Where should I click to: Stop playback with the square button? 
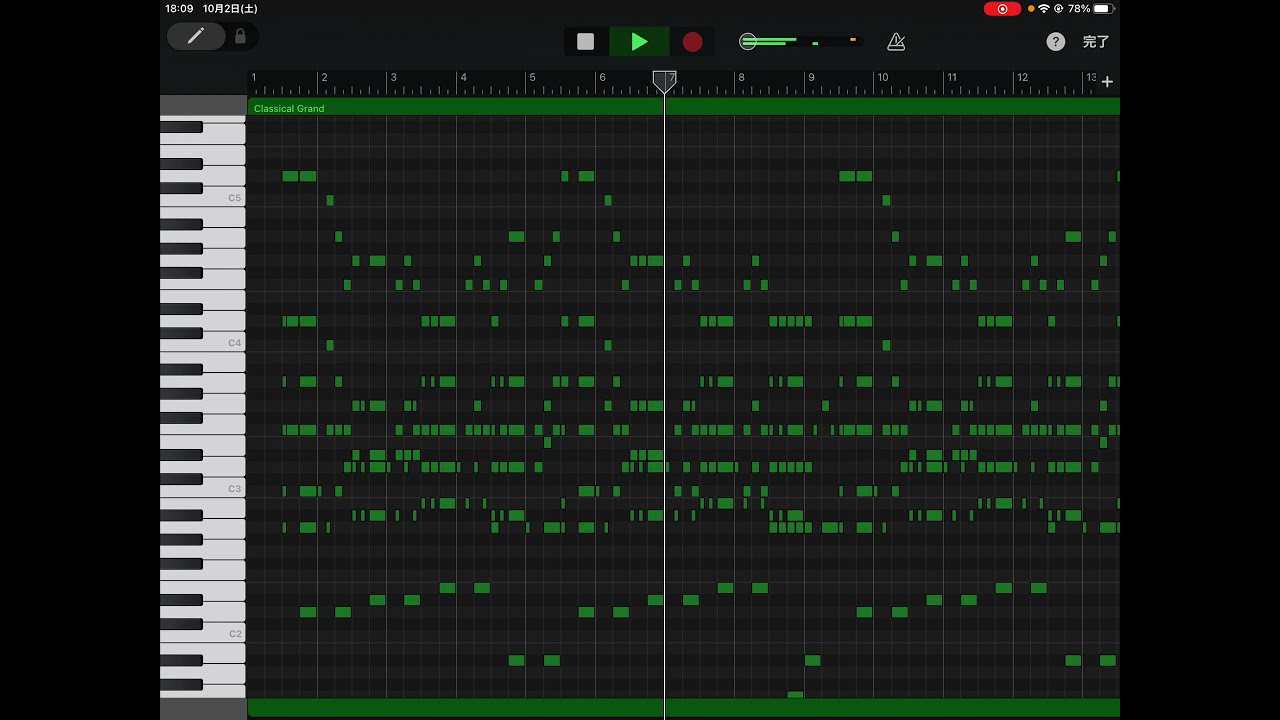[586, 42]
